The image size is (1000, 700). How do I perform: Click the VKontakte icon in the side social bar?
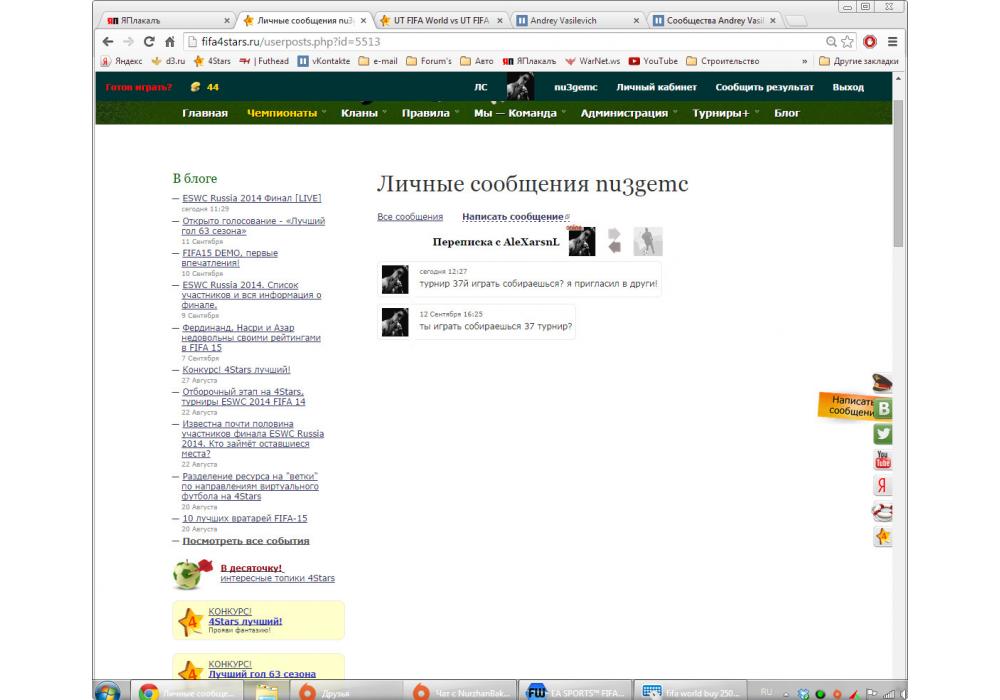pyautogui.click(x=883, y=408)
